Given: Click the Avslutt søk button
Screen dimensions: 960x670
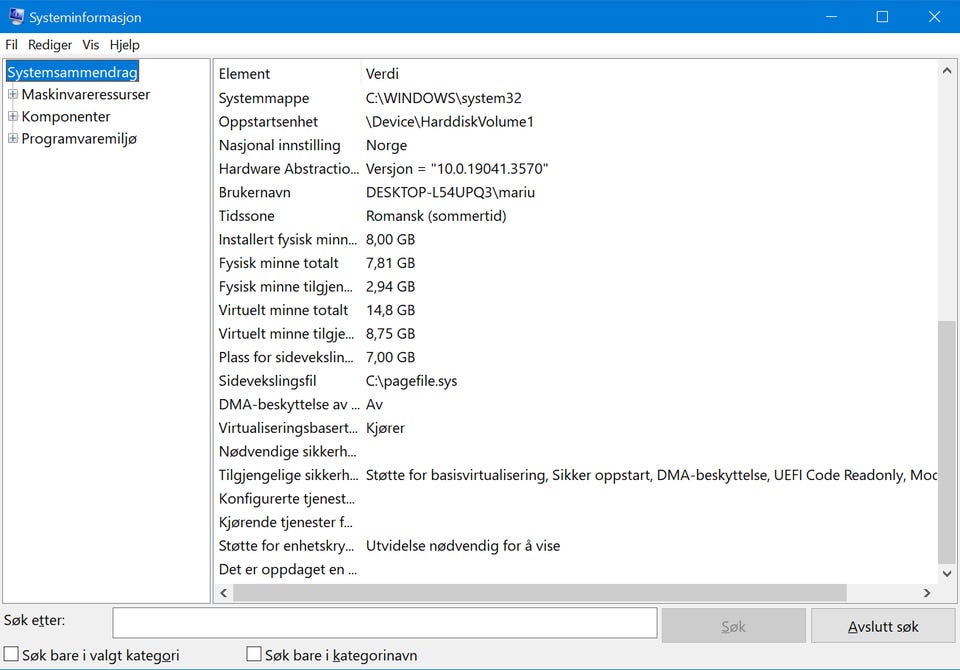Looking at the screenshot, I should tap(883, 626).
